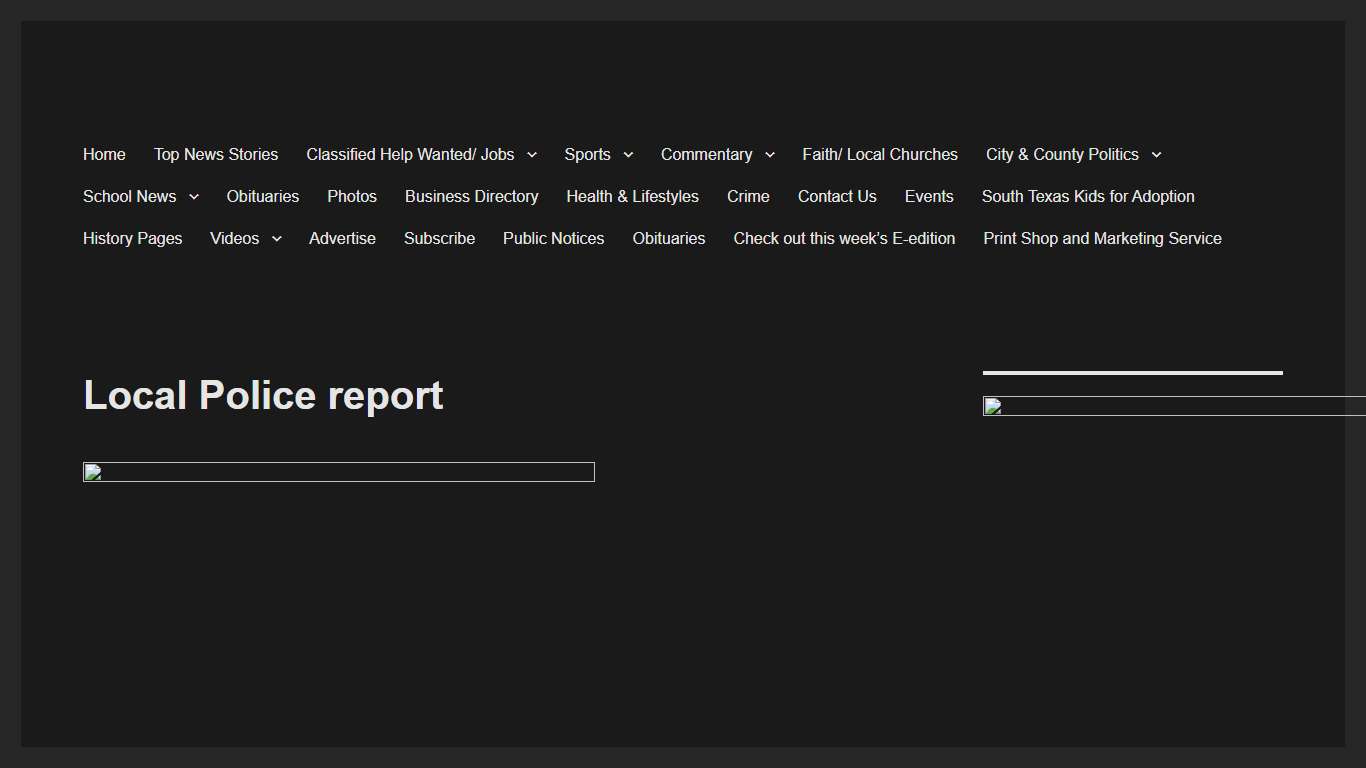1366x768 pixels.
Task: Open the Faith/ Local Churches page
Action: [880, 155]
